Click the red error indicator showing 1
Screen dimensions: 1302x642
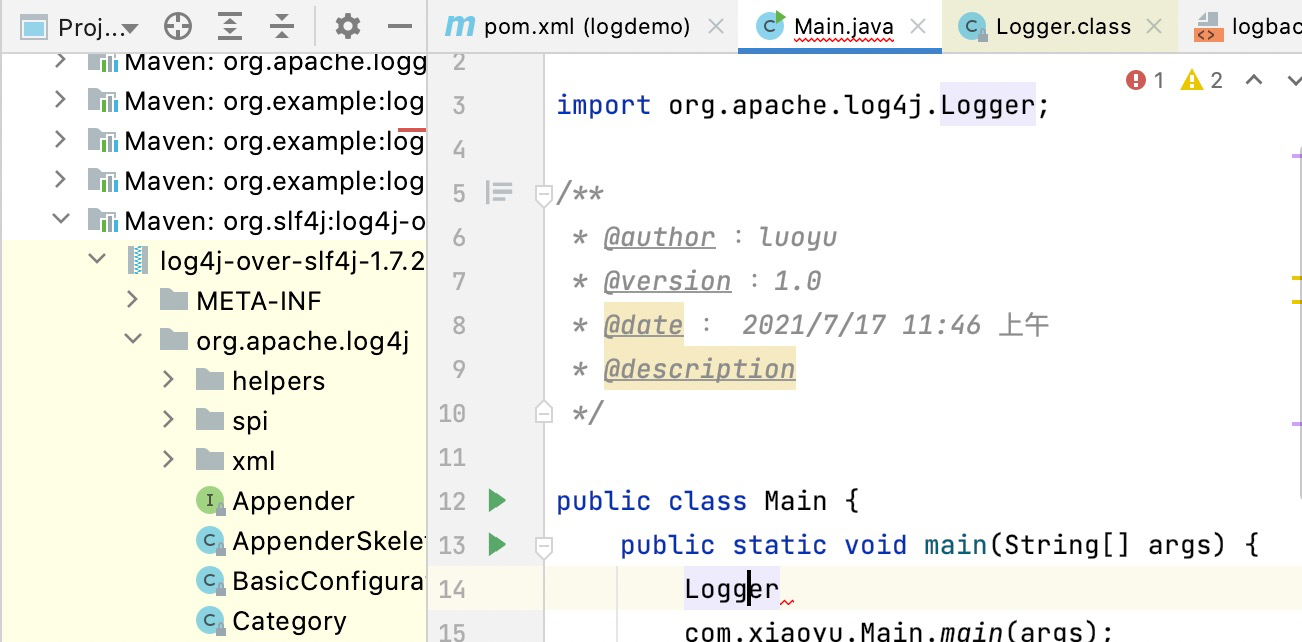(x=1146, y=80)
